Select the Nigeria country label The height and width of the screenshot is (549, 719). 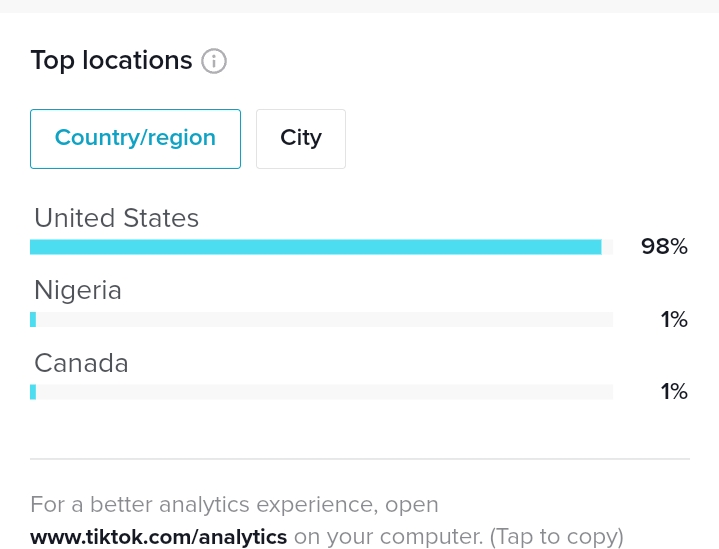78,291
